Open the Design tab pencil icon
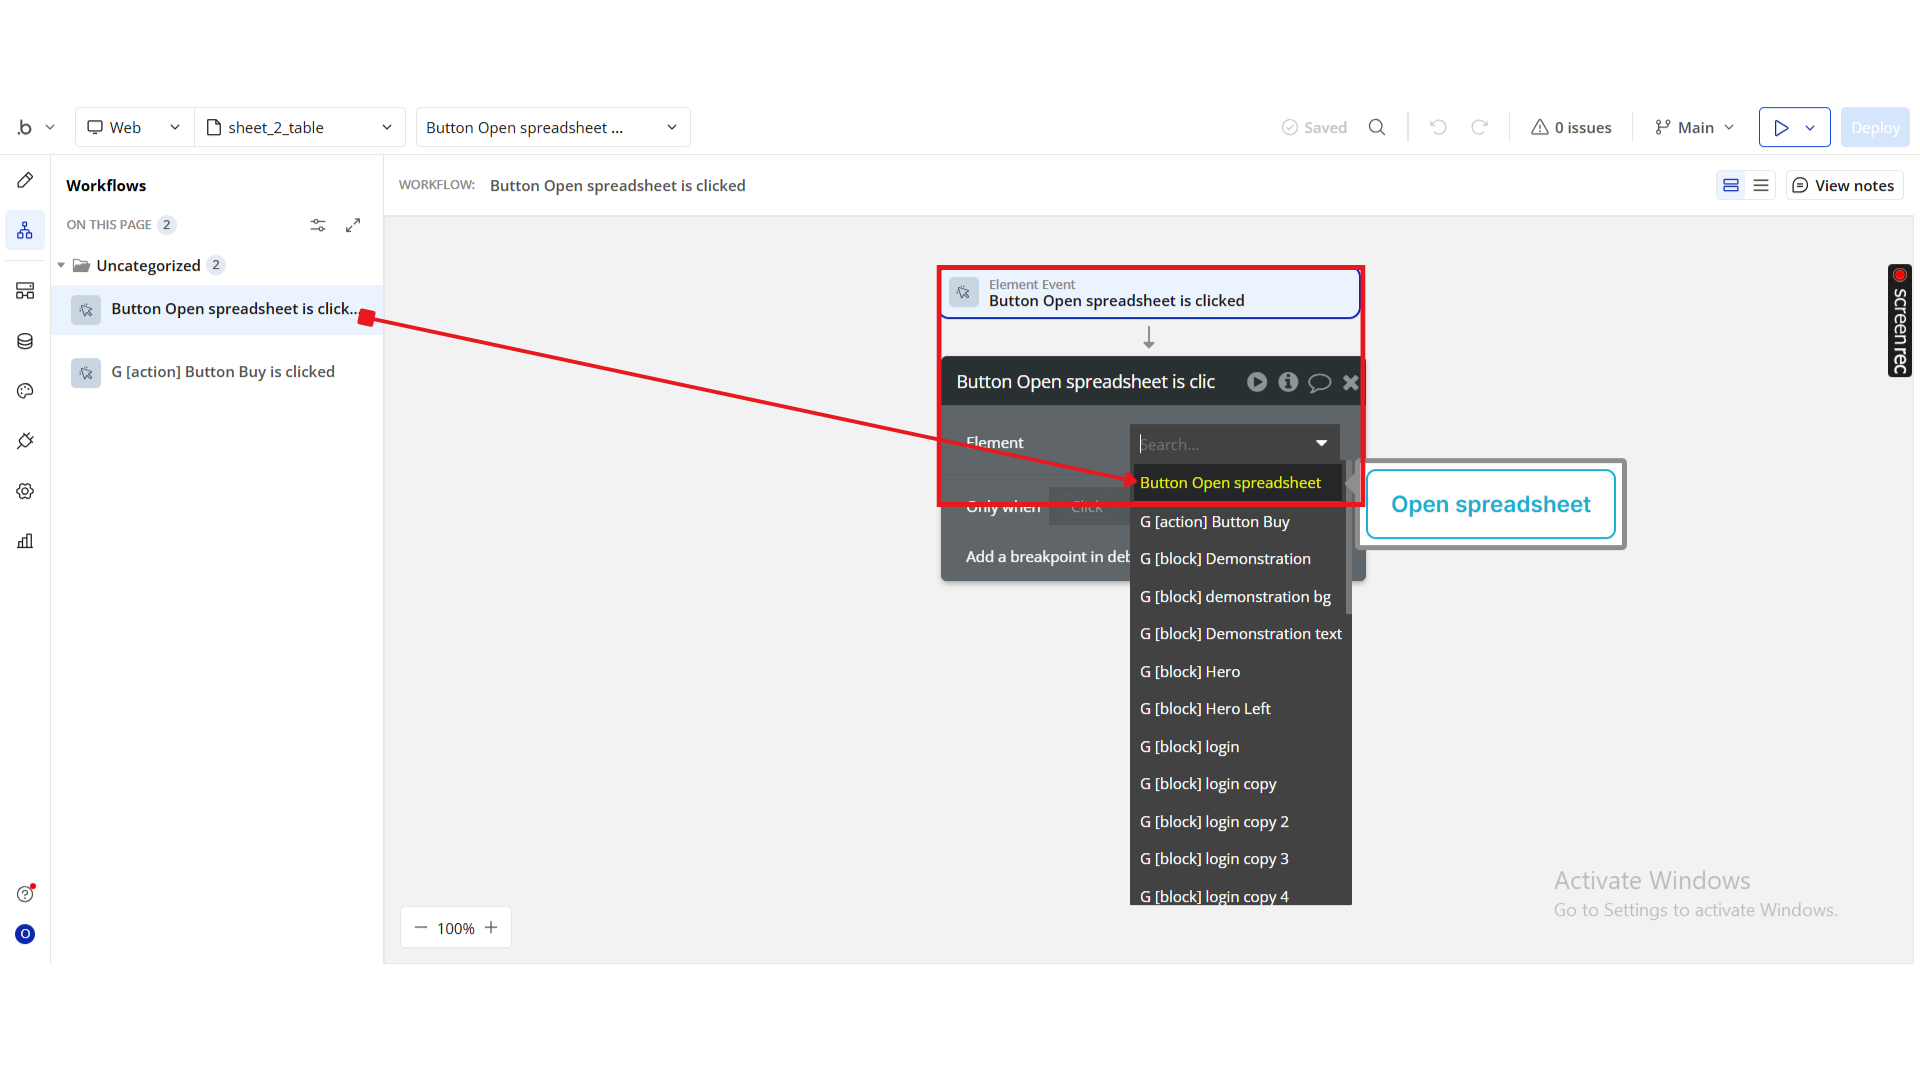The image size is (1920, 1080). click(x=25, y=180)
